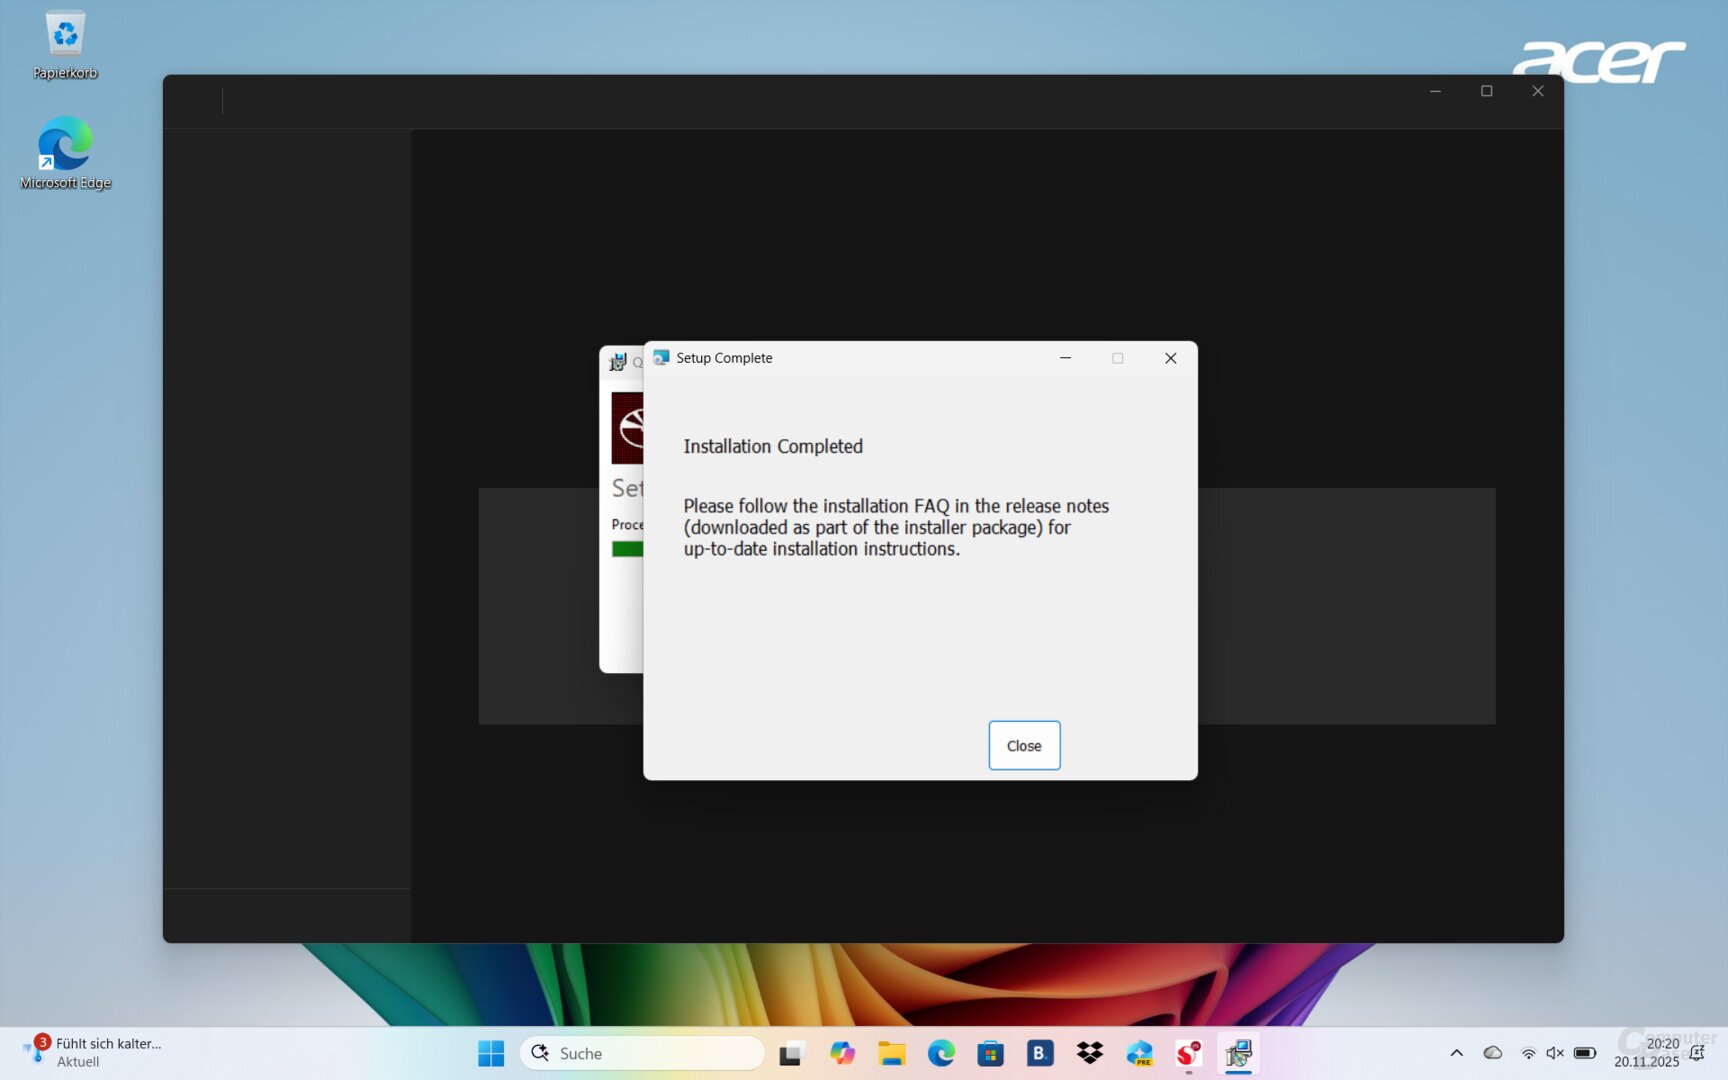Check OneDrive status in the system tray
1728x1080 pixels.
tap(1493, 1053)
